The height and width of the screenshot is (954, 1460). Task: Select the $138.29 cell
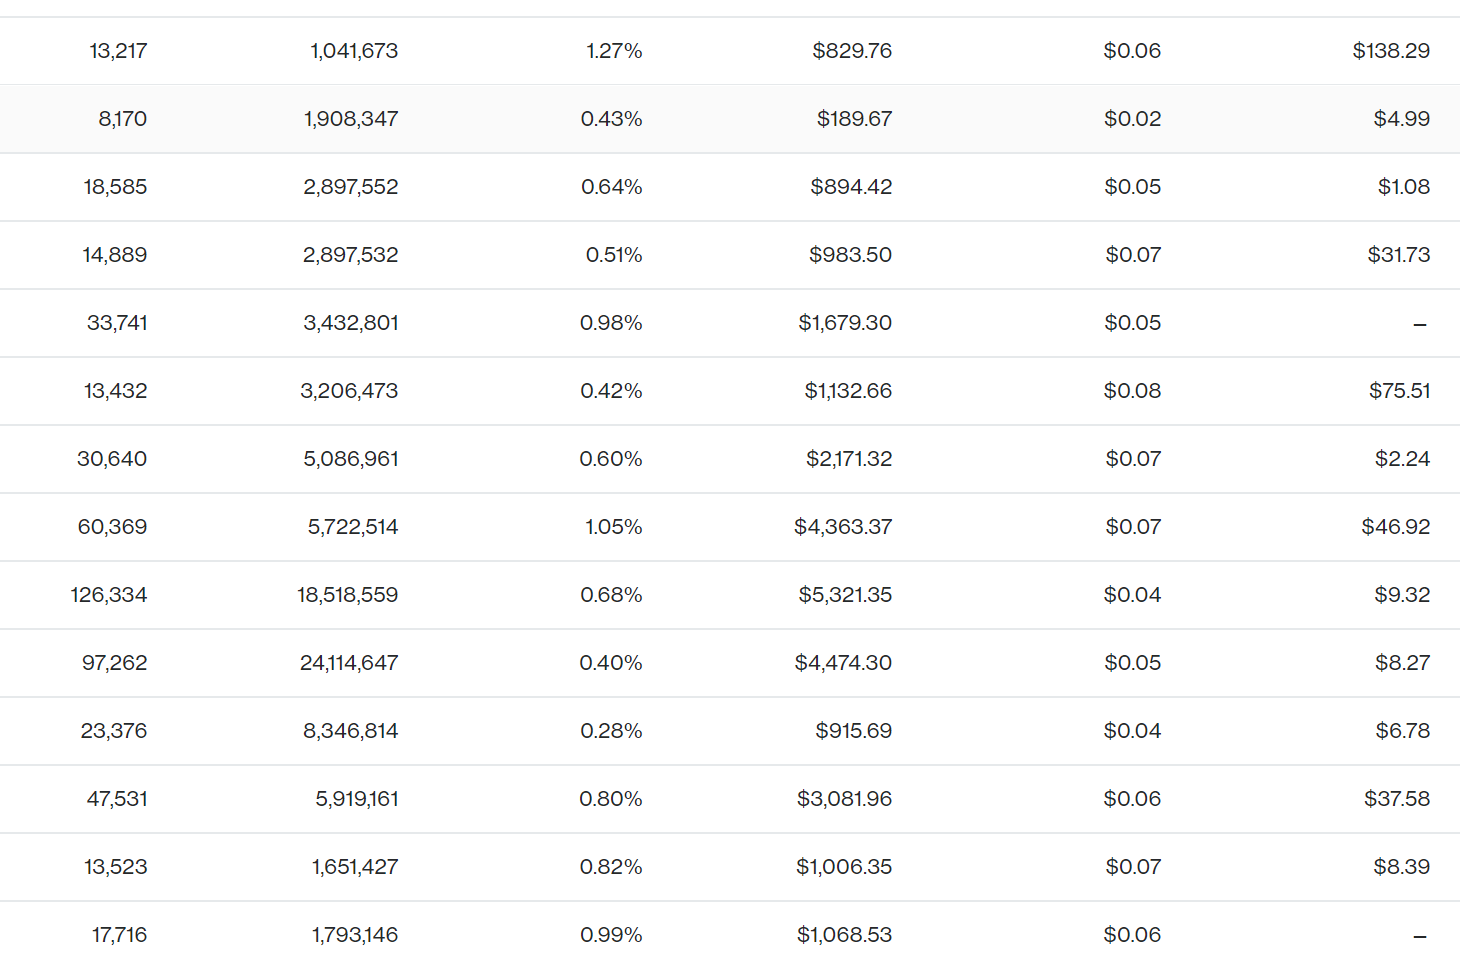1391,51
